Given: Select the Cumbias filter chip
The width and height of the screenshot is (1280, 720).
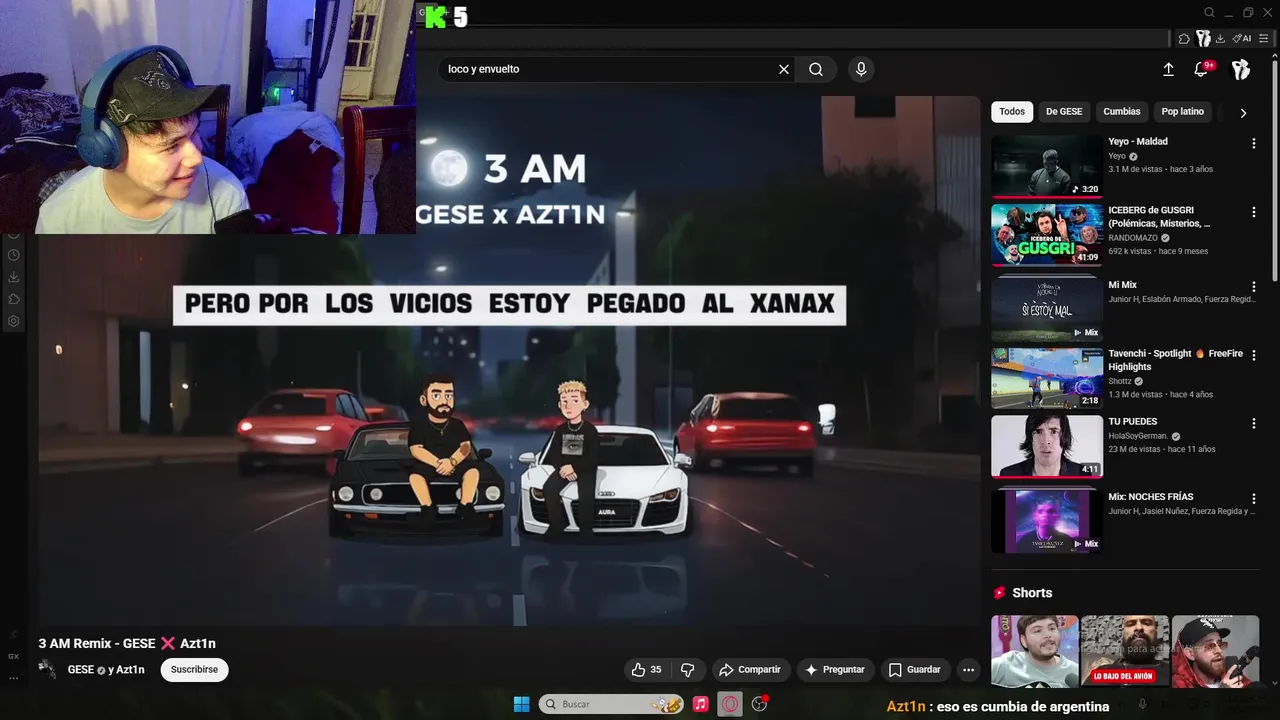Looking at the screenshot, I should pos(1122,111).
